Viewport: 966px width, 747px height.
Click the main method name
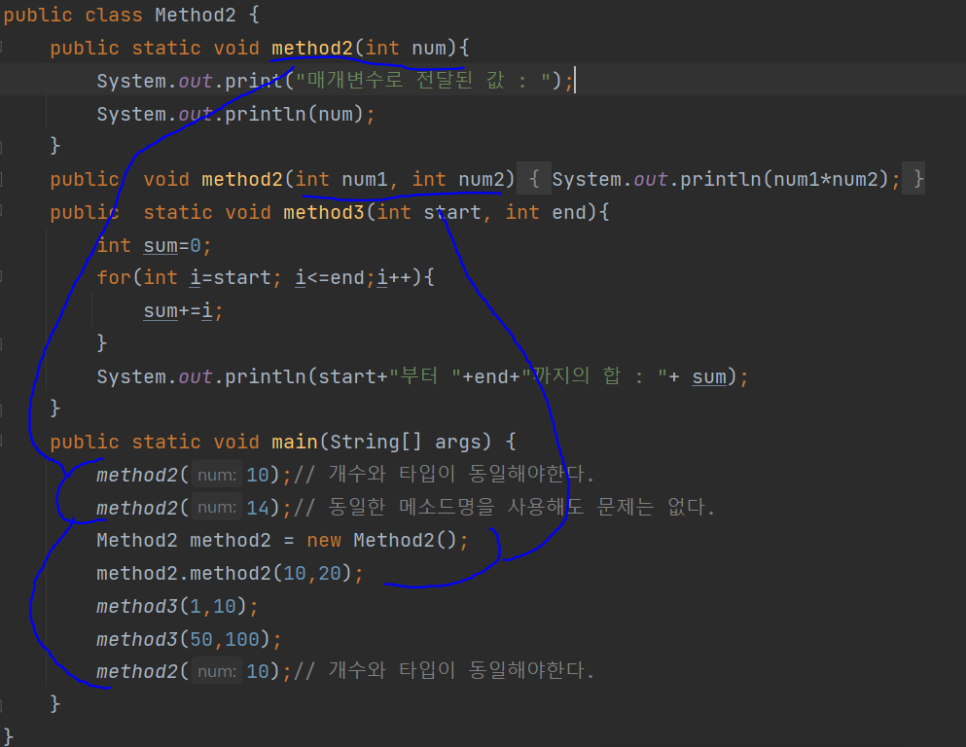click(294, 442)
